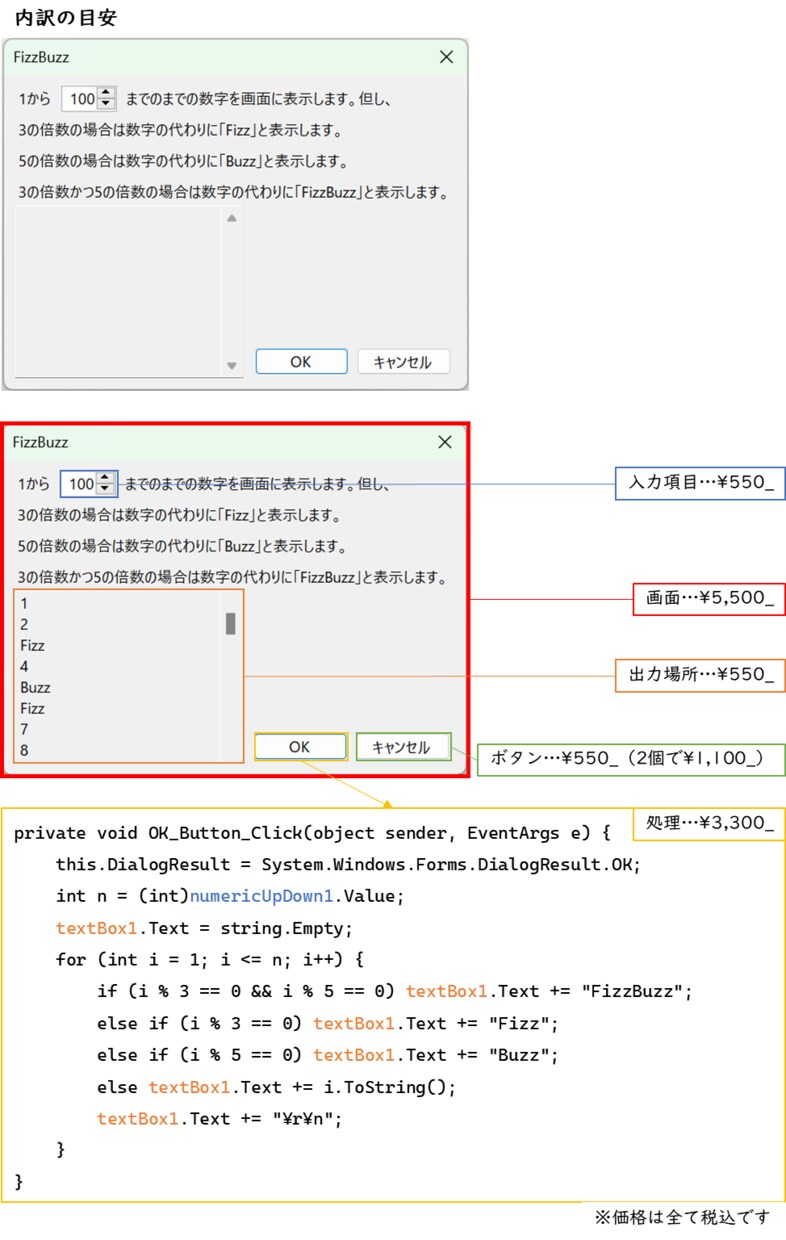This screenshot has width=786, height=1240.
Task: Click the 100 number field in empty-output dialog
Action: (80, 99)
